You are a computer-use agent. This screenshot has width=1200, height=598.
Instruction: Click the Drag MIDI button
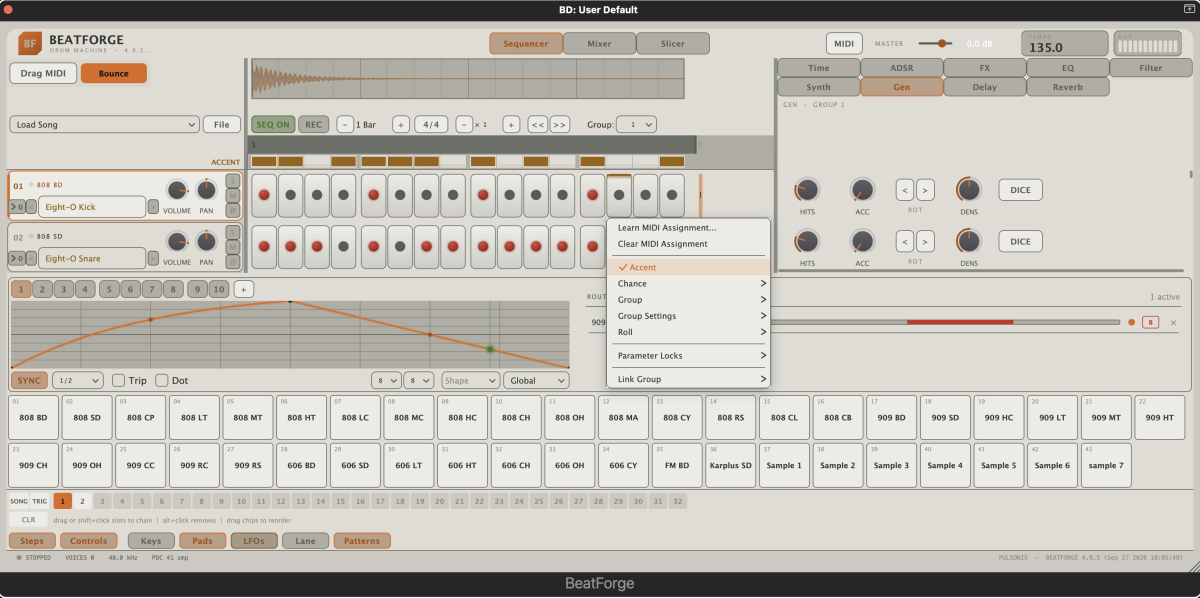coord(43,73)
